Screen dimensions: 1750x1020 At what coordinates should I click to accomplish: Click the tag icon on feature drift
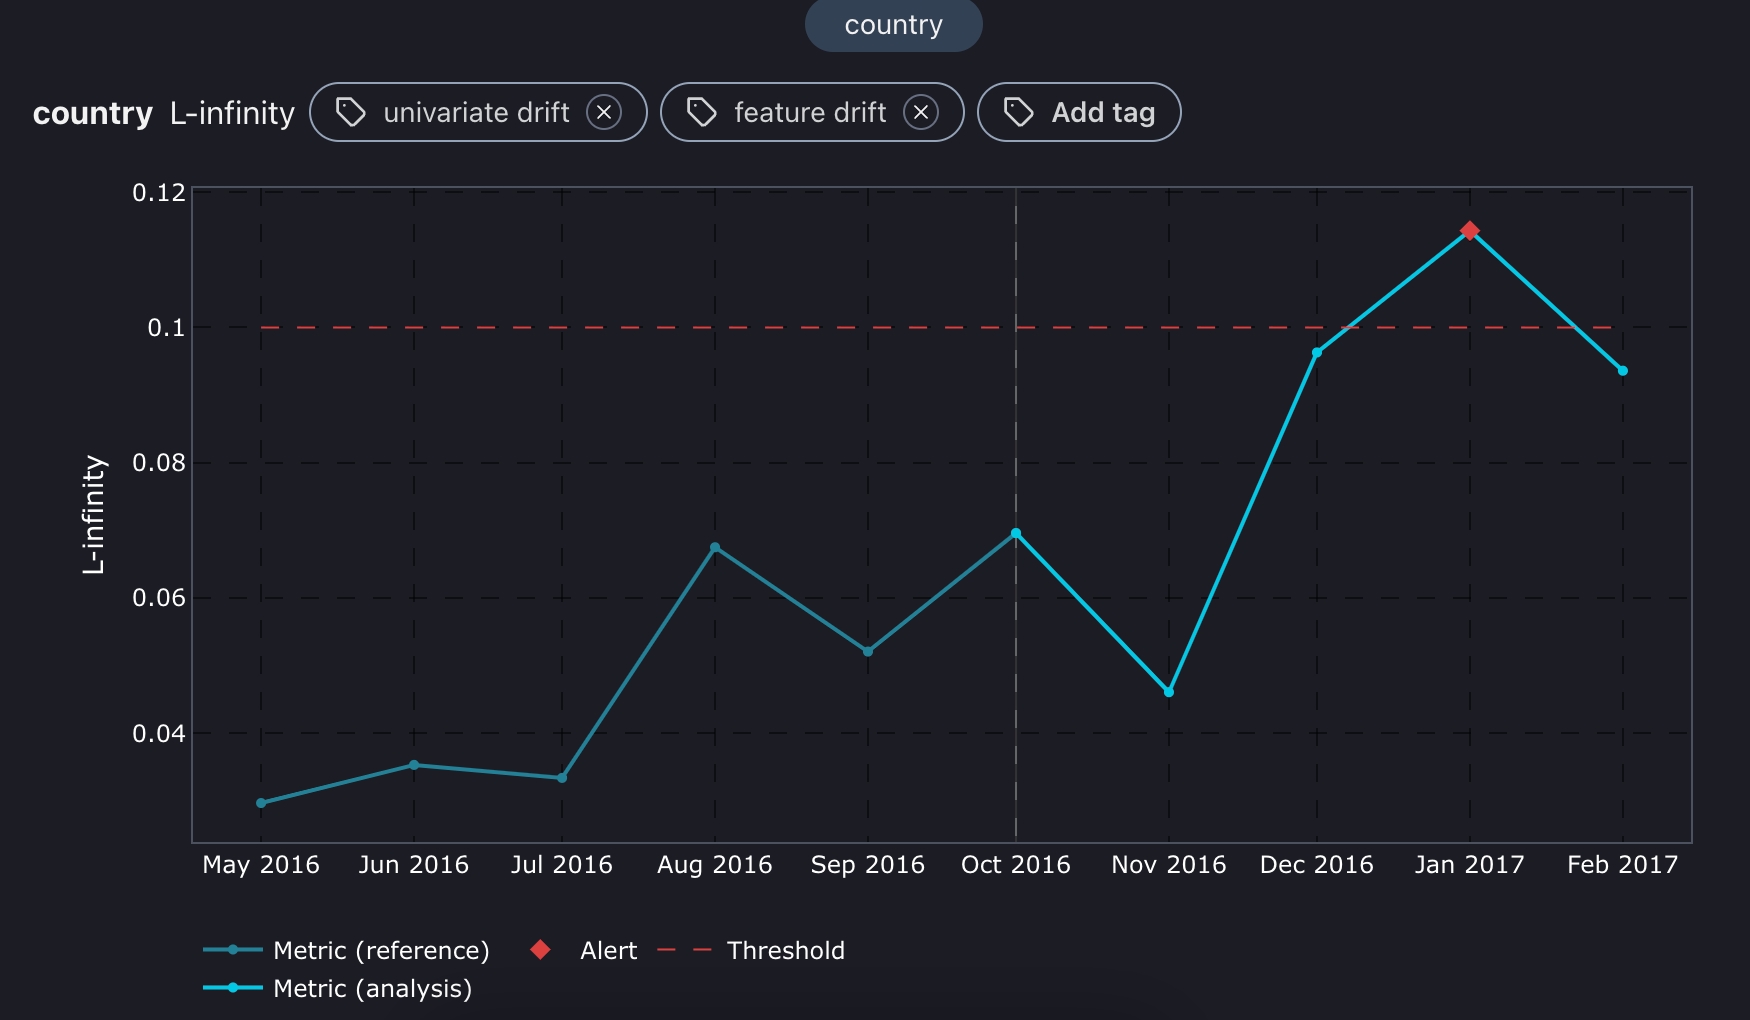(701, 112)
